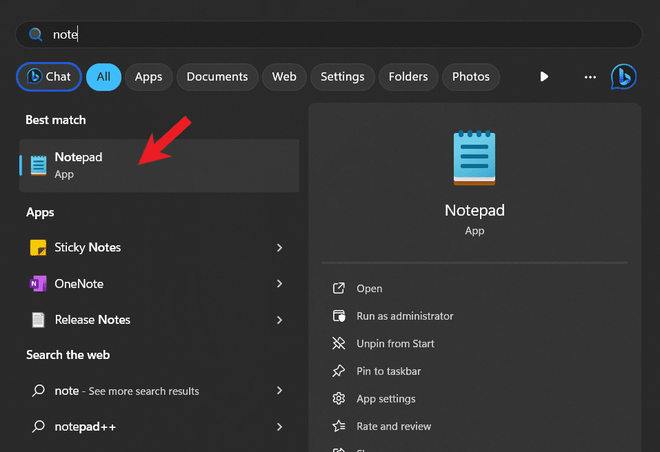
Task: Expand notepad++ web search chevron
Action: (280, 427)
